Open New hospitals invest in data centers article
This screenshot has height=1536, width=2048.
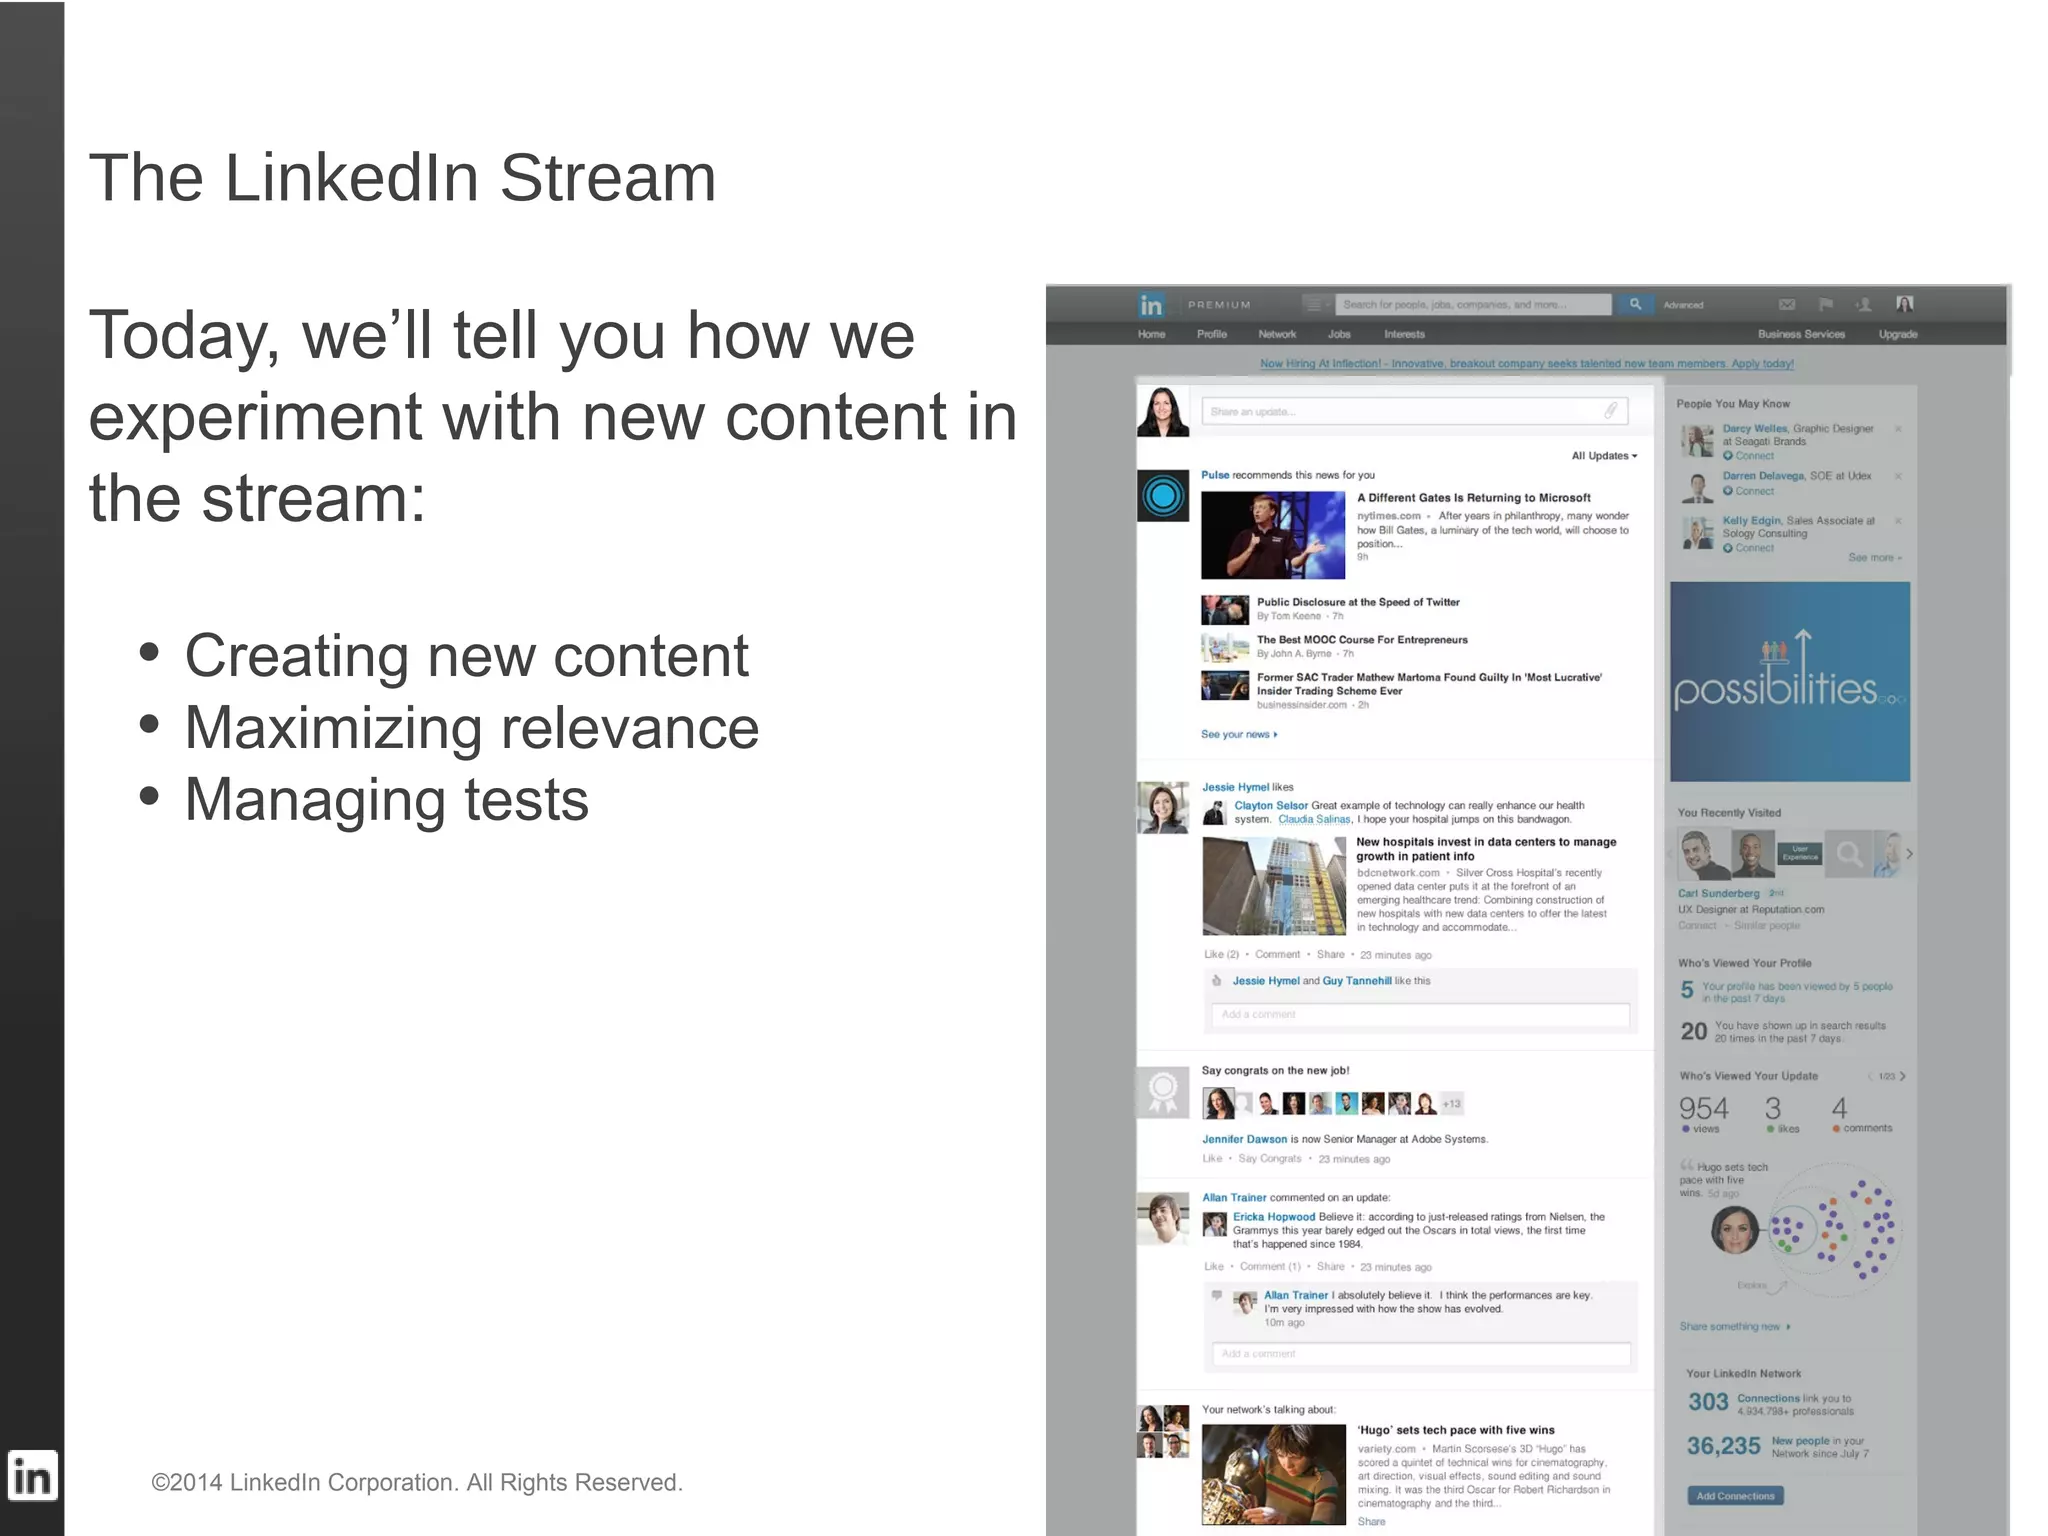(1486, 849)
